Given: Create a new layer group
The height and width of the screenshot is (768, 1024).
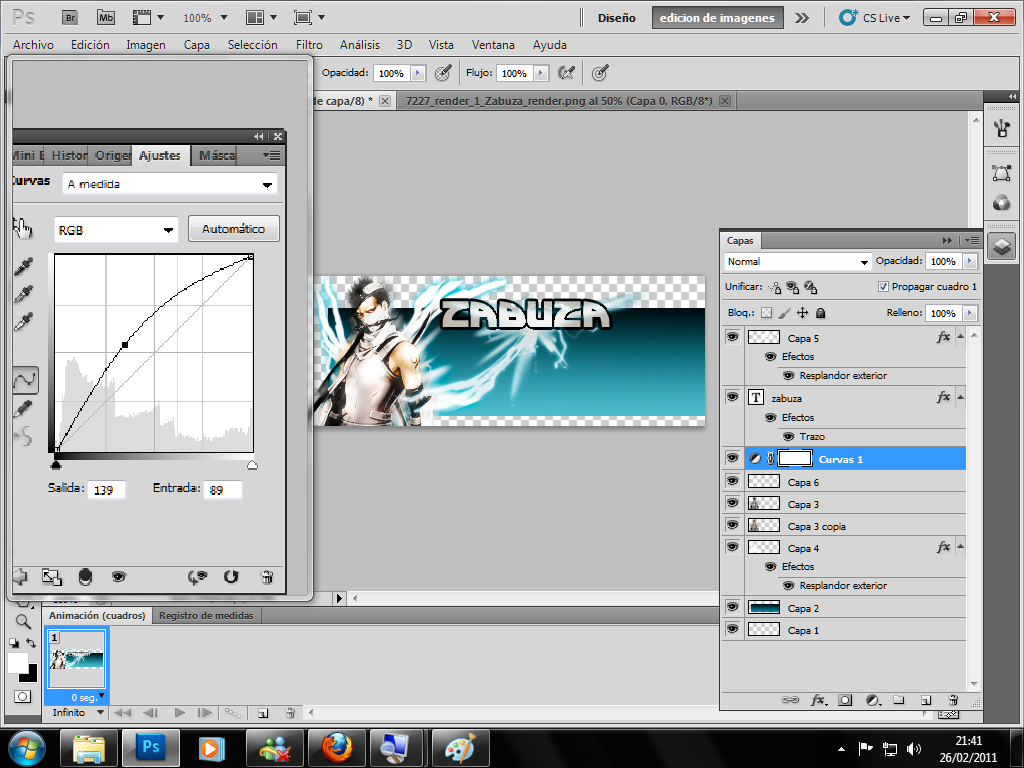Looking at the screenshot, I should tap(899, 700).
